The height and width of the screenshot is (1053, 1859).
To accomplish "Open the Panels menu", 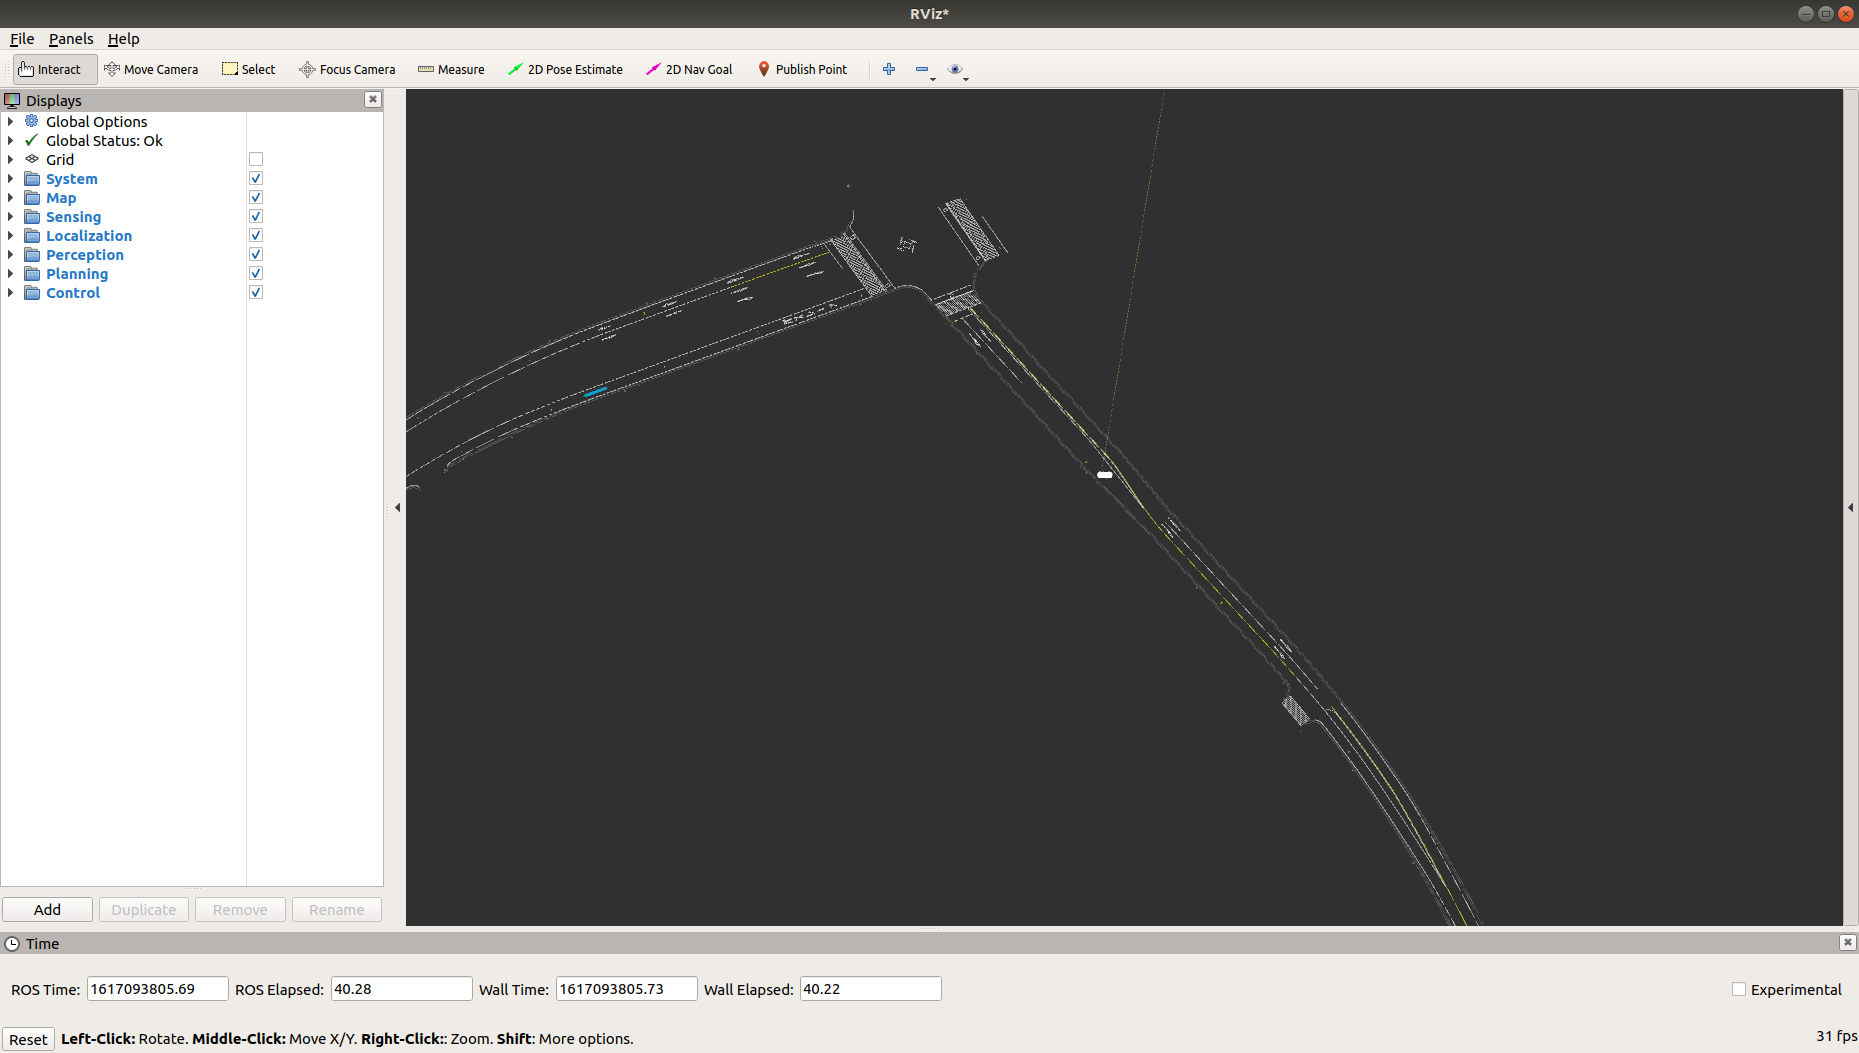I will [71, 39].
